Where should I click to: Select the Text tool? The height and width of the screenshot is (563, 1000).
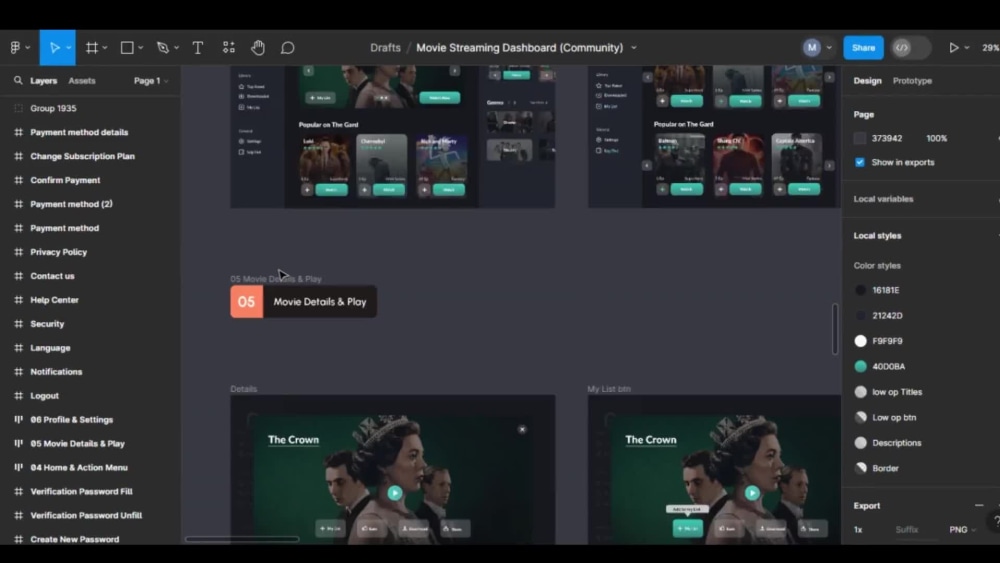(x=198, y=47)
